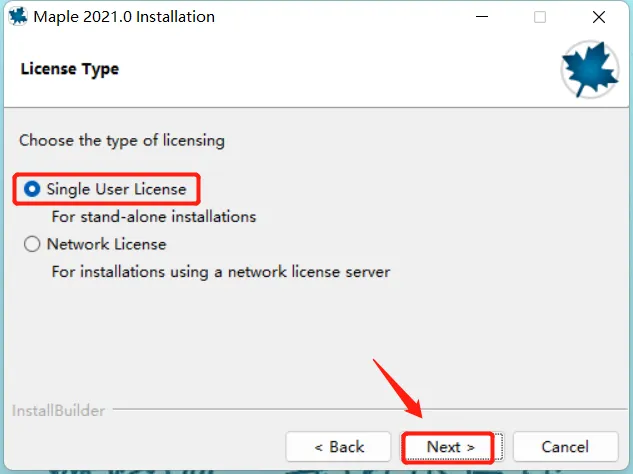Click the InstallBuilder label
The height and width of the screenshot is (474, 633).
click(x=59, y=411)
